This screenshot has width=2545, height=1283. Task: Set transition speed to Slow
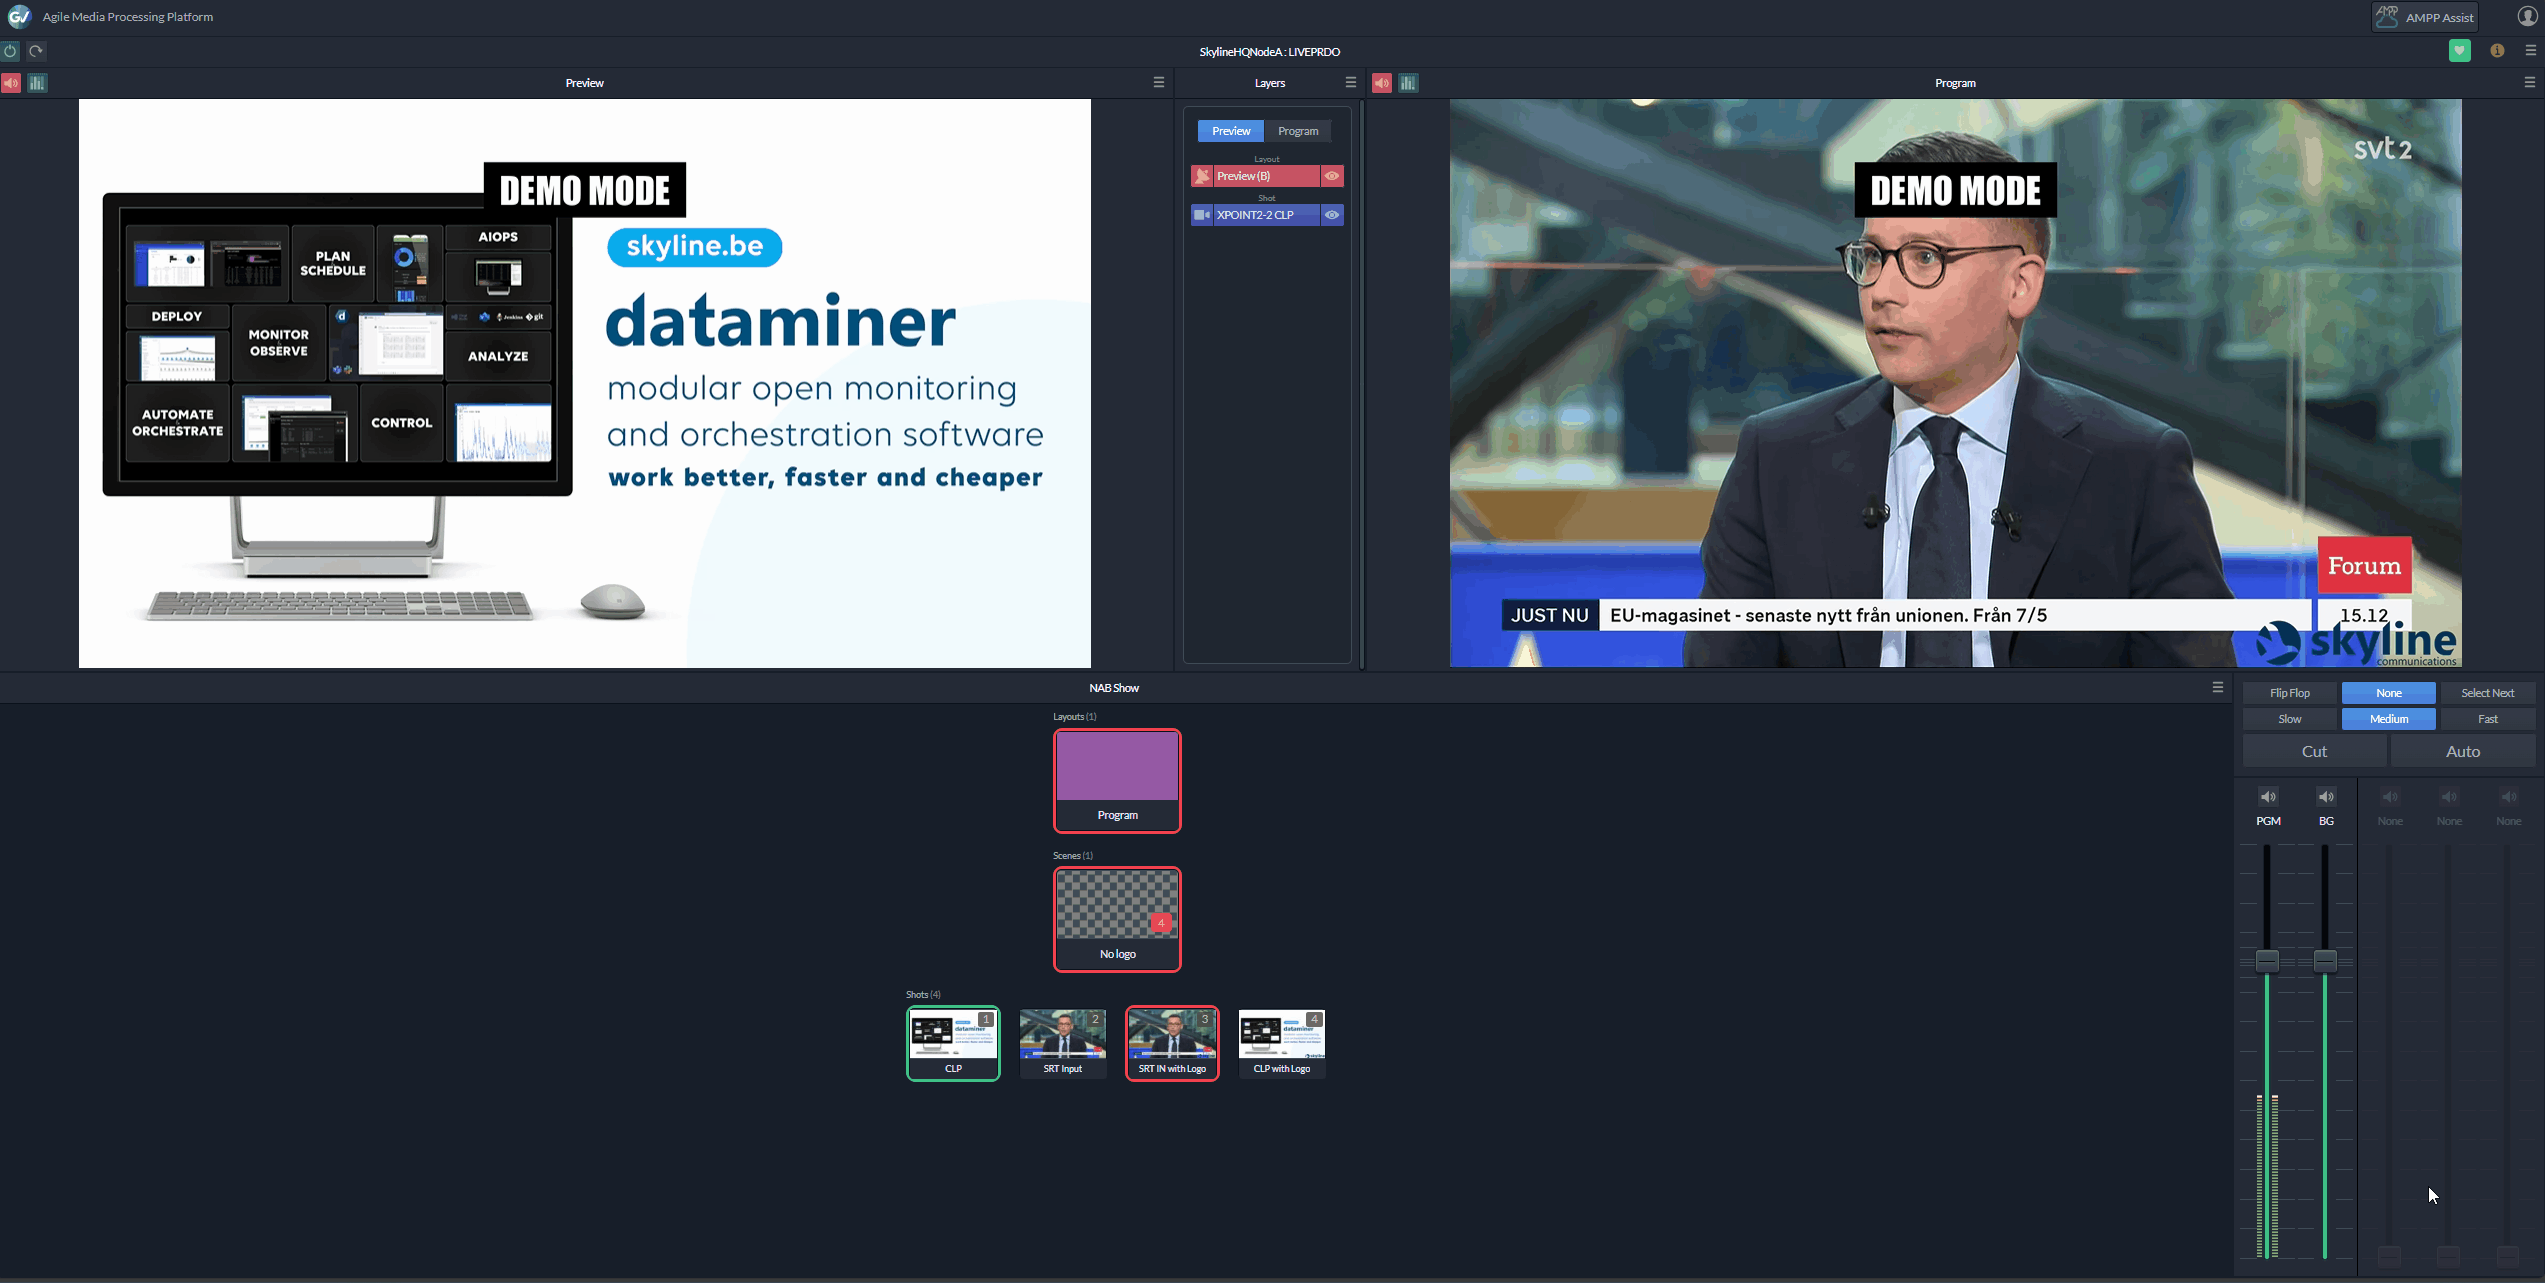(x=2289, y=719)
